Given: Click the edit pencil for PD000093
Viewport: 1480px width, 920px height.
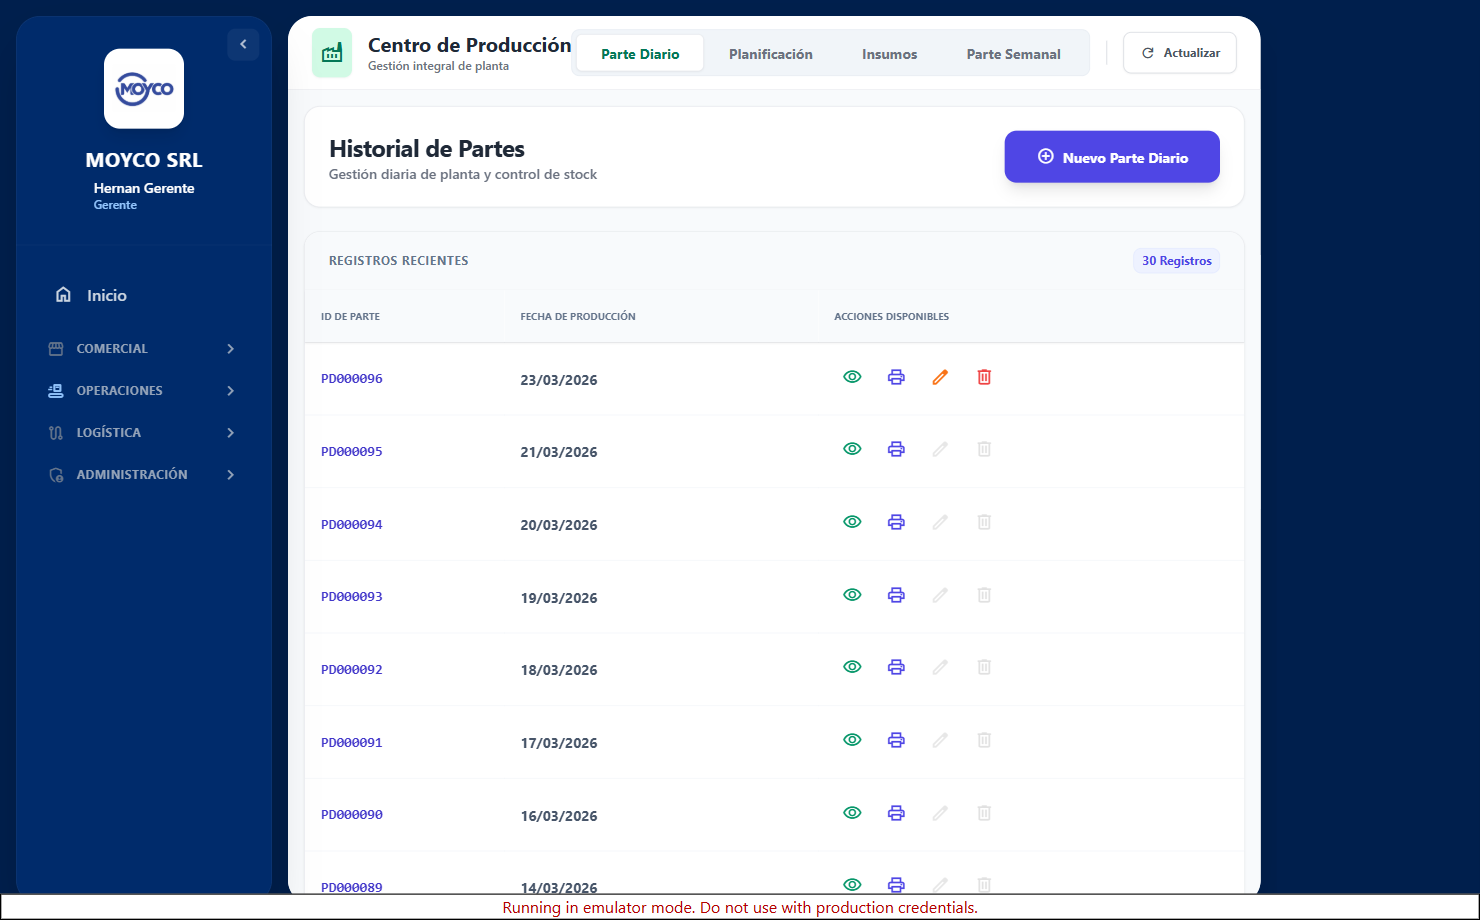Looking at the screenshot, I should tap(940, 595).
